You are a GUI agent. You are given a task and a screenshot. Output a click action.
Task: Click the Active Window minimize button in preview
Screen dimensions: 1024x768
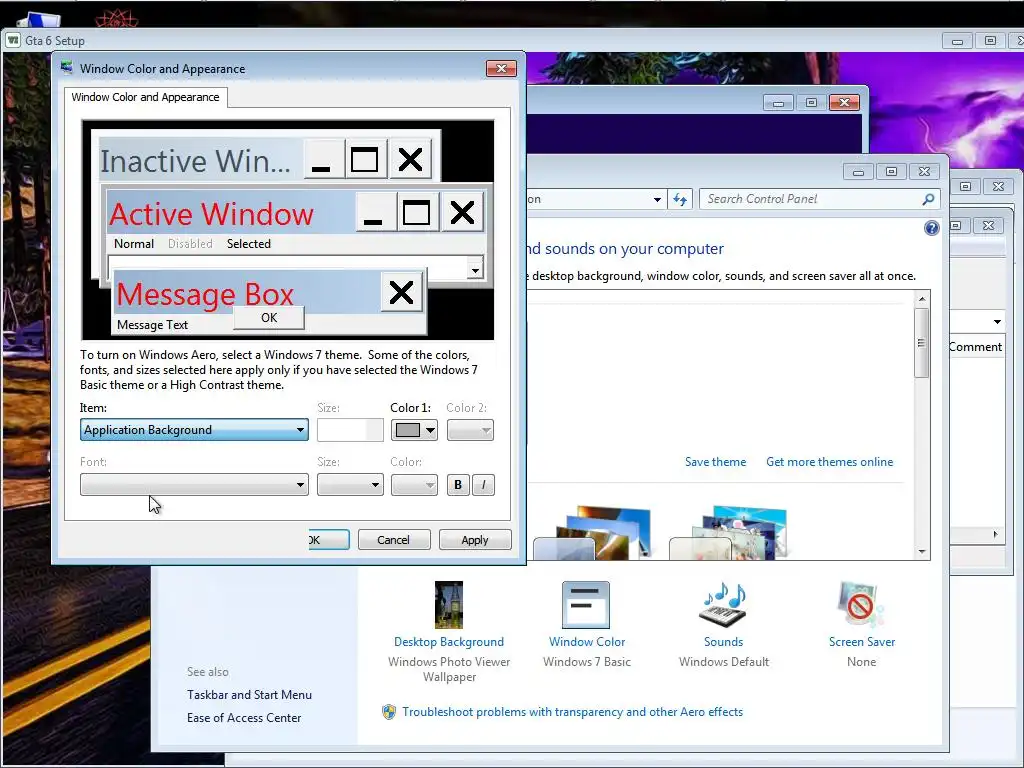(376, 212)
